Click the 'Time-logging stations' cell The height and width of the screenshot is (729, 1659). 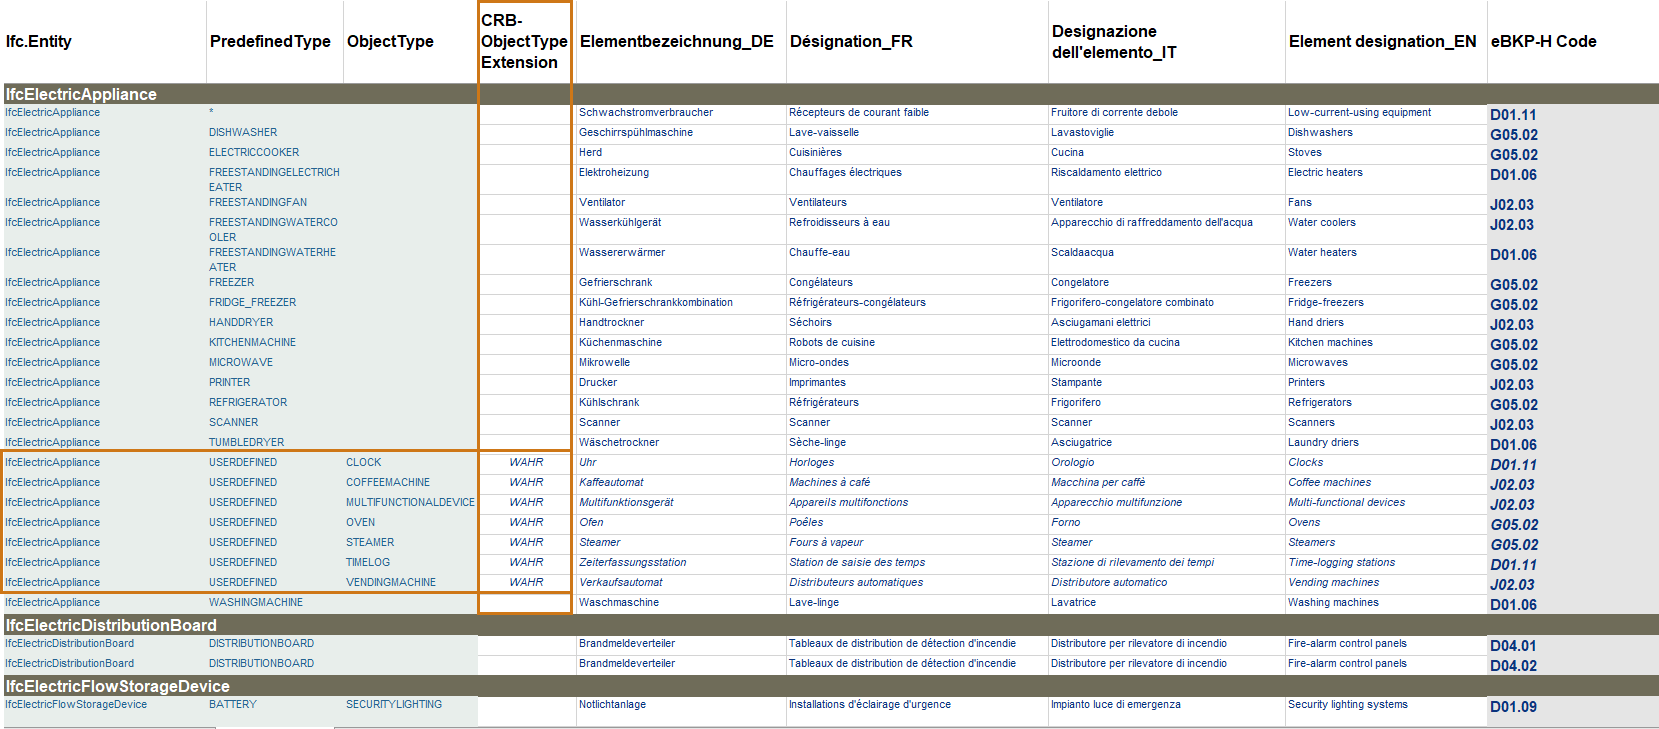click(x=1341, y=562)
